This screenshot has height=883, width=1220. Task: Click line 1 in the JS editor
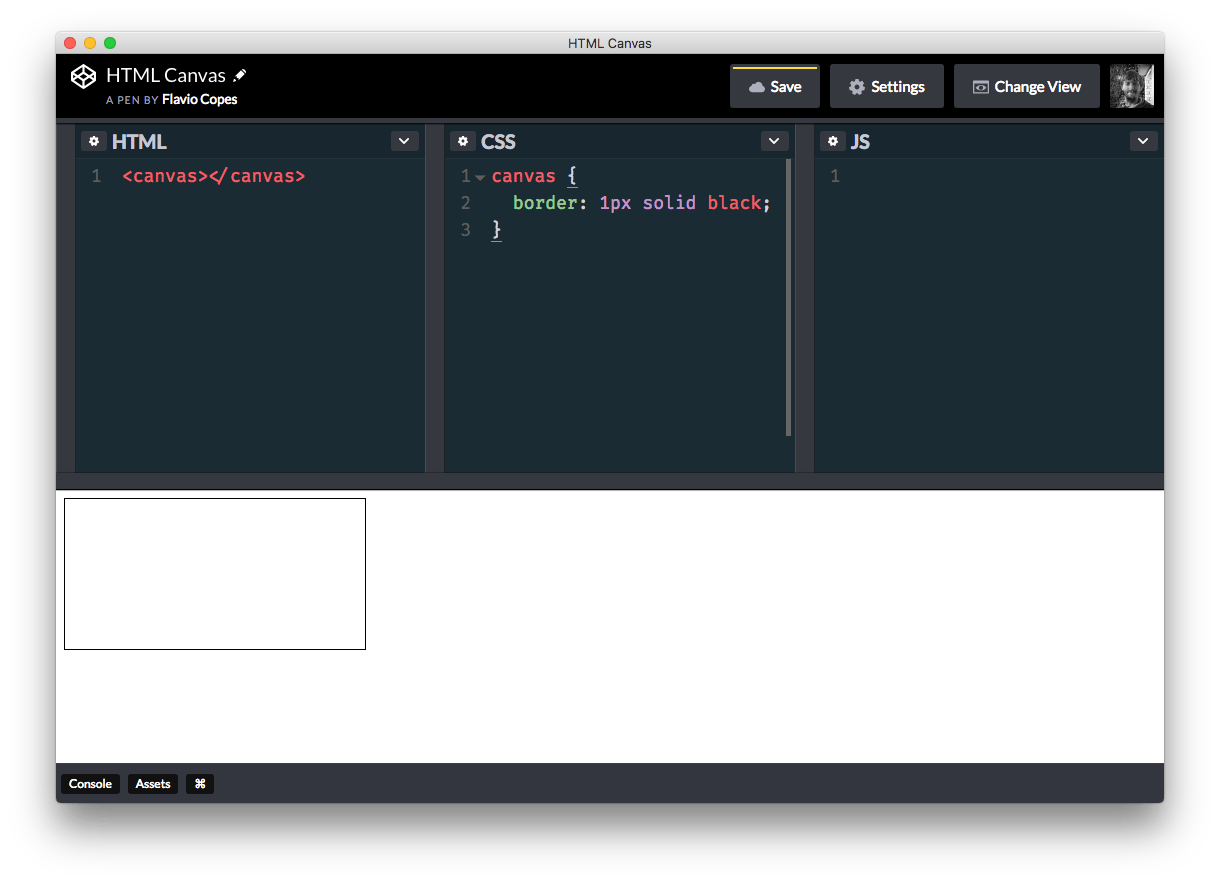pos(990,177)
